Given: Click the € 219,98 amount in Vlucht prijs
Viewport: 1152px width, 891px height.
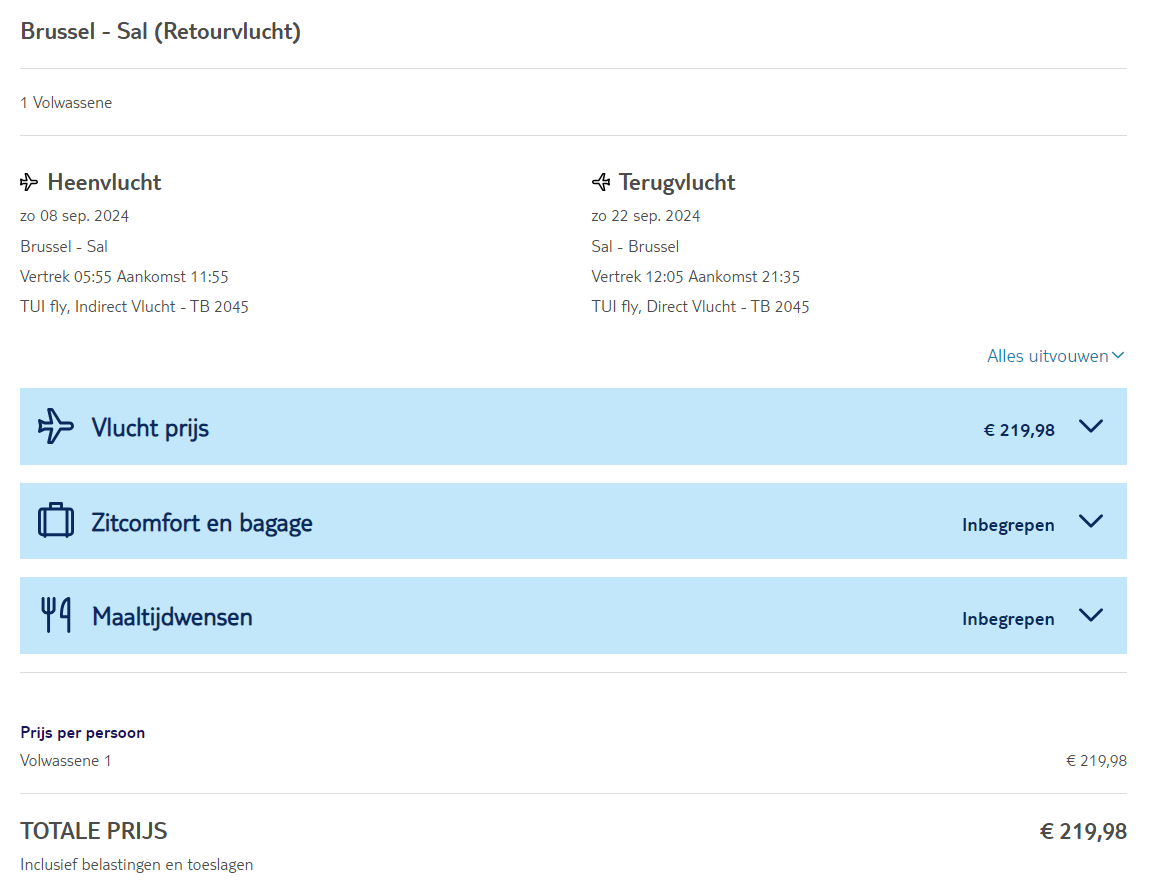Looking at the screenshot, I should point(1018,430).
